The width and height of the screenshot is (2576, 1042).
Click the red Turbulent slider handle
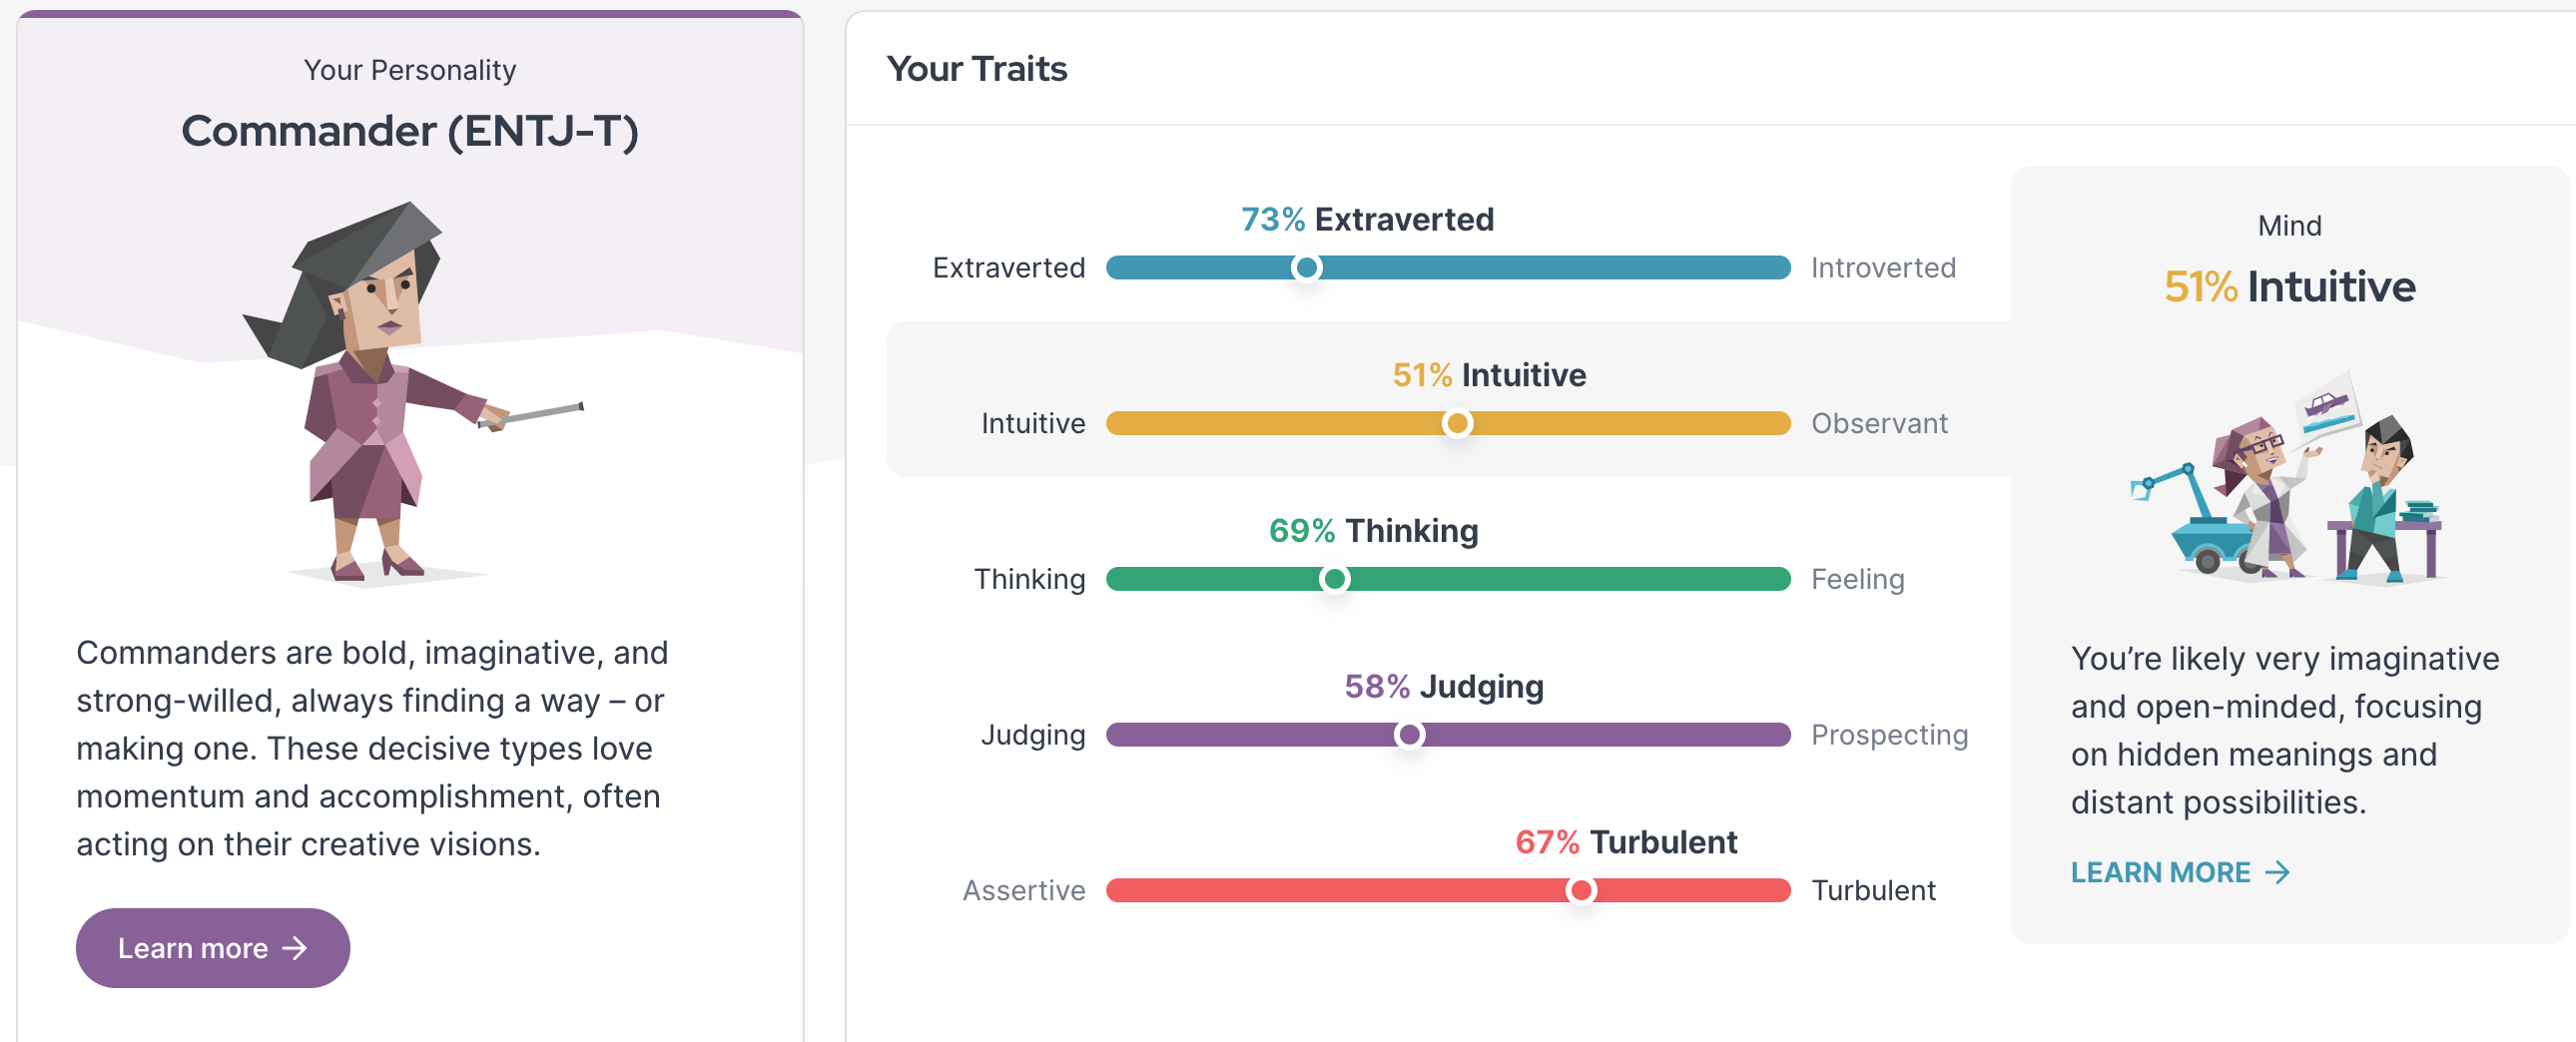(1581, 889)
